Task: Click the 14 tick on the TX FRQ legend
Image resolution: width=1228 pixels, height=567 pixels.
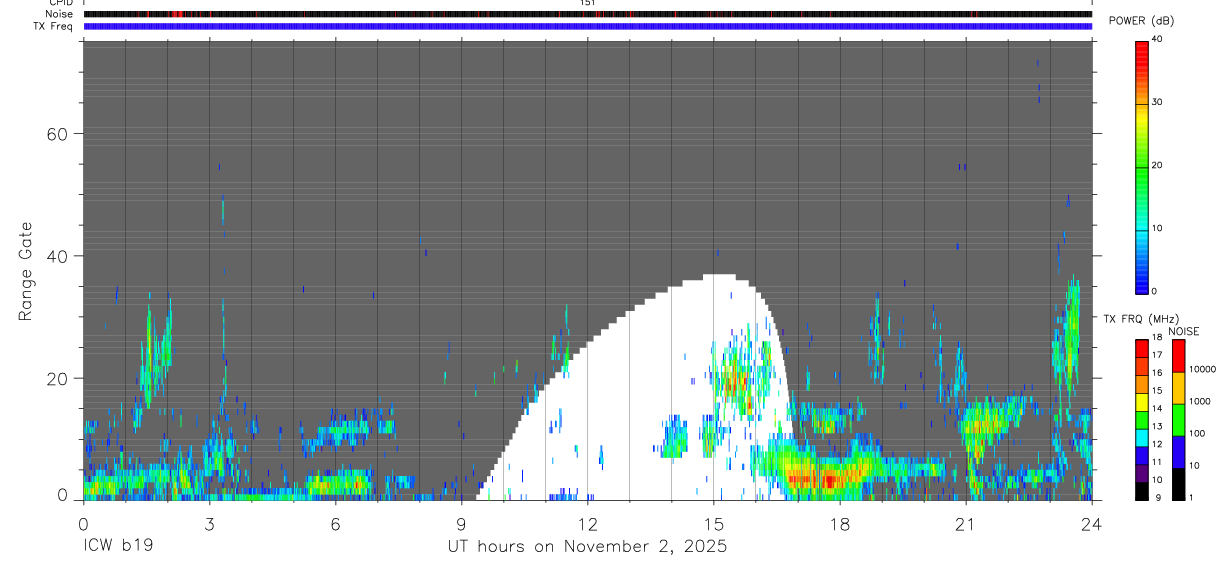Action: [x=1157, y=408]
